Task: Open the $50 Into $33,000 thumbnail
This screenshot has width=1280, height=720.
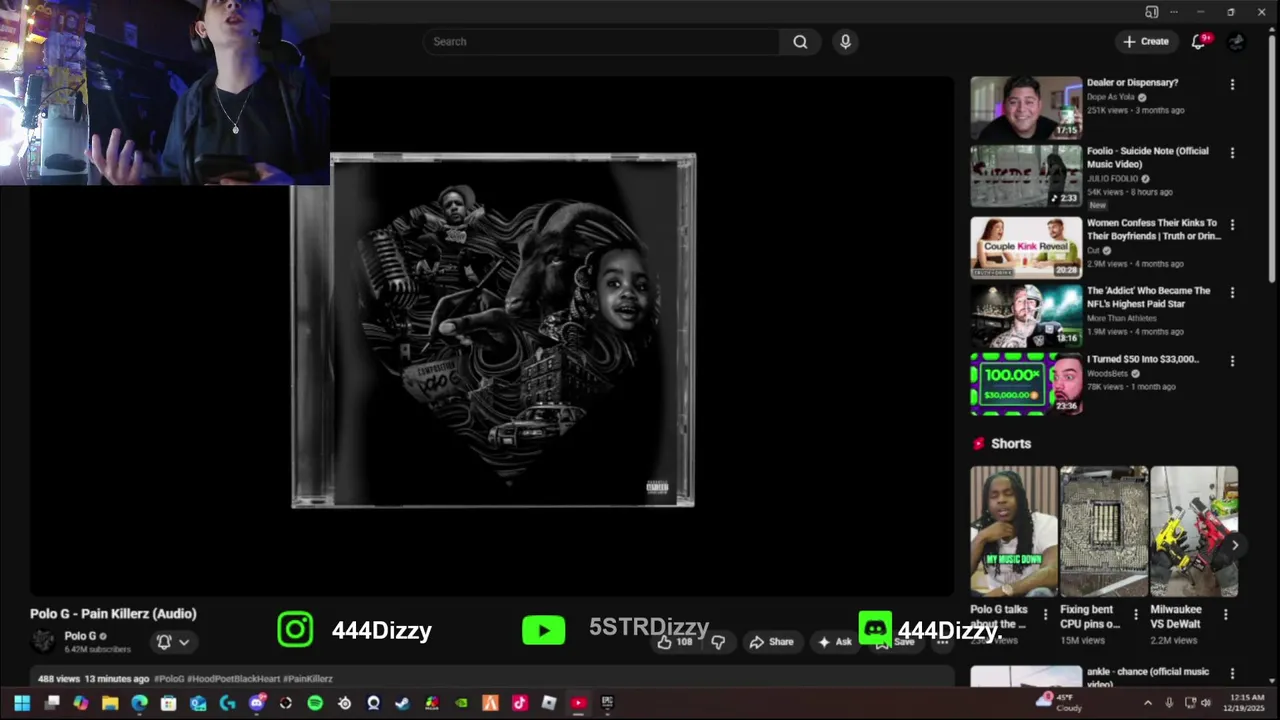Action: tap(1026, 383)
